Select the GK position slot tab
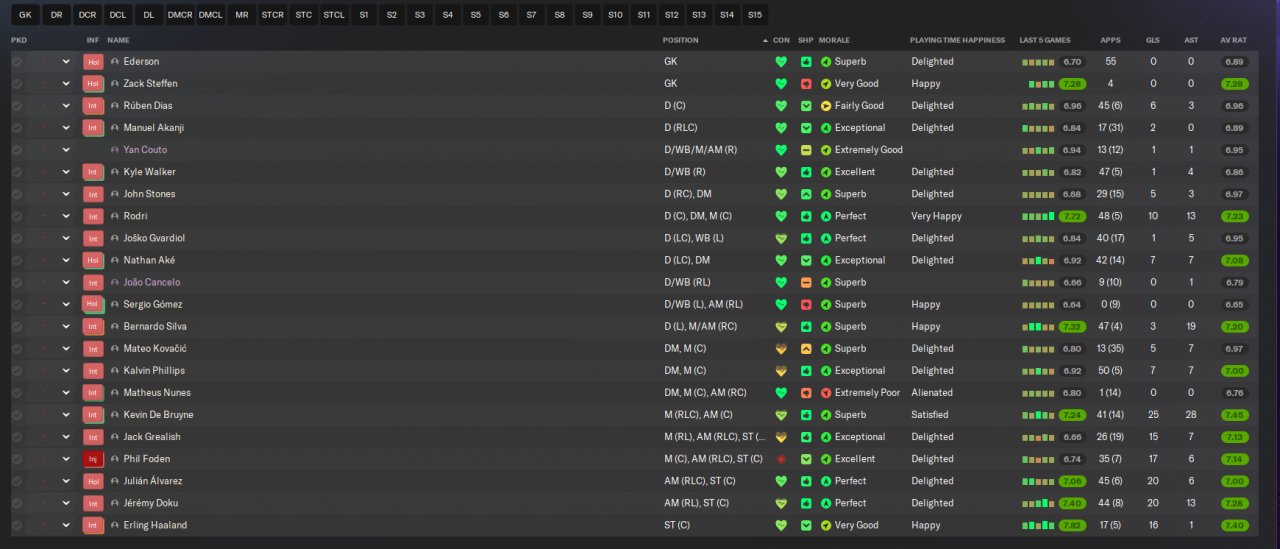 click(25, 15)
